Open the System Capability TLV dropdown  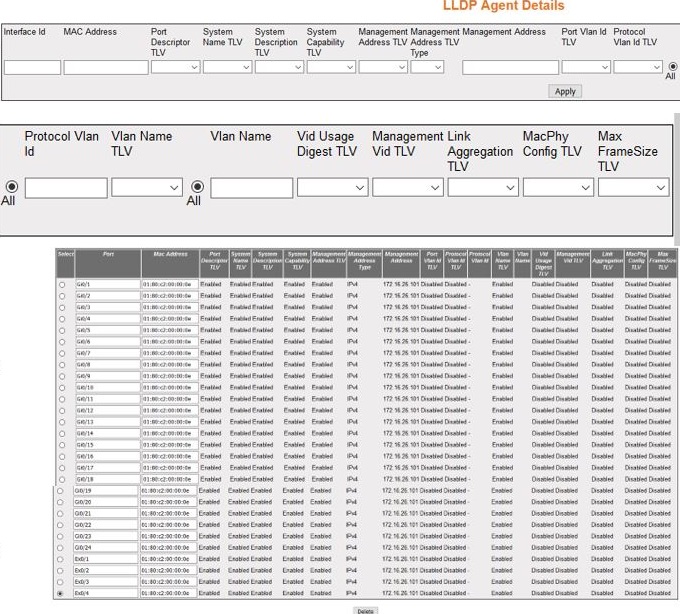point(331,68)
